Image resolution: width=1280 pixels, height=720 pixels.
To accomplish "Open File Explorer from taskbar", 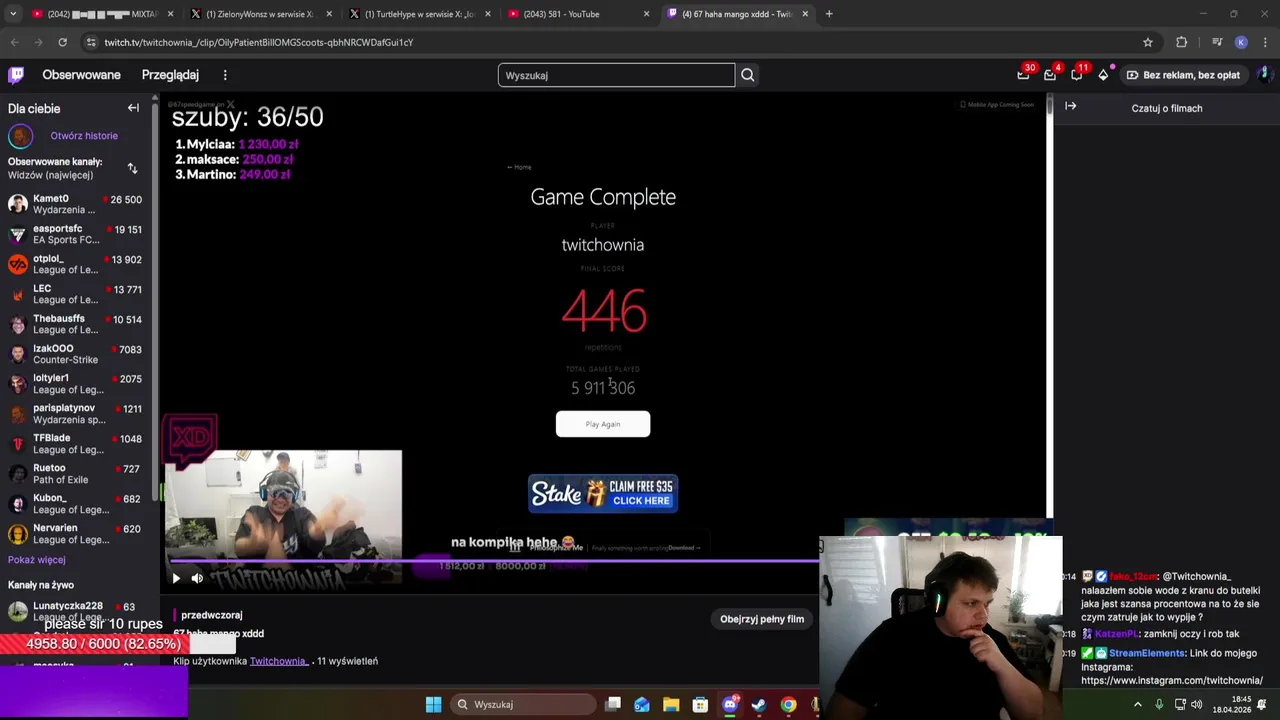I will point(671,704).
